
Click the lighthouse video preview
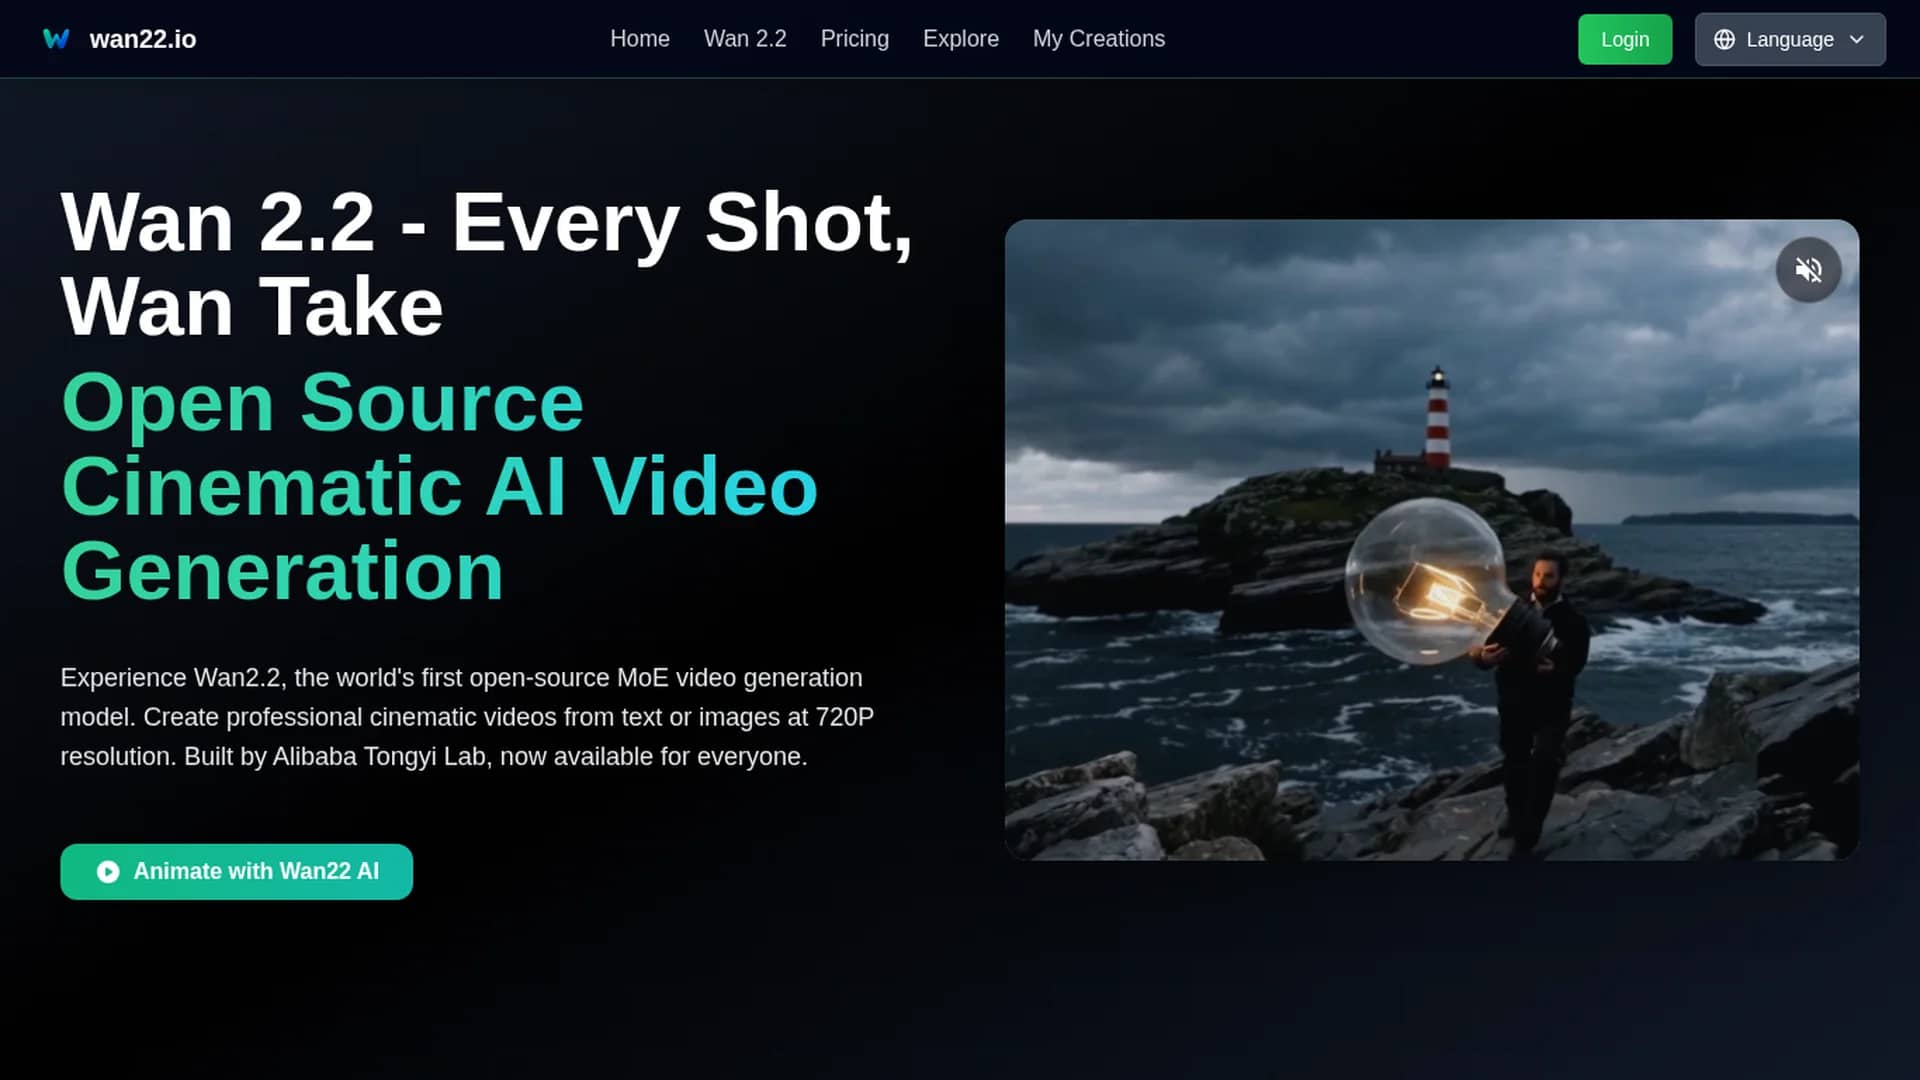1432,540
